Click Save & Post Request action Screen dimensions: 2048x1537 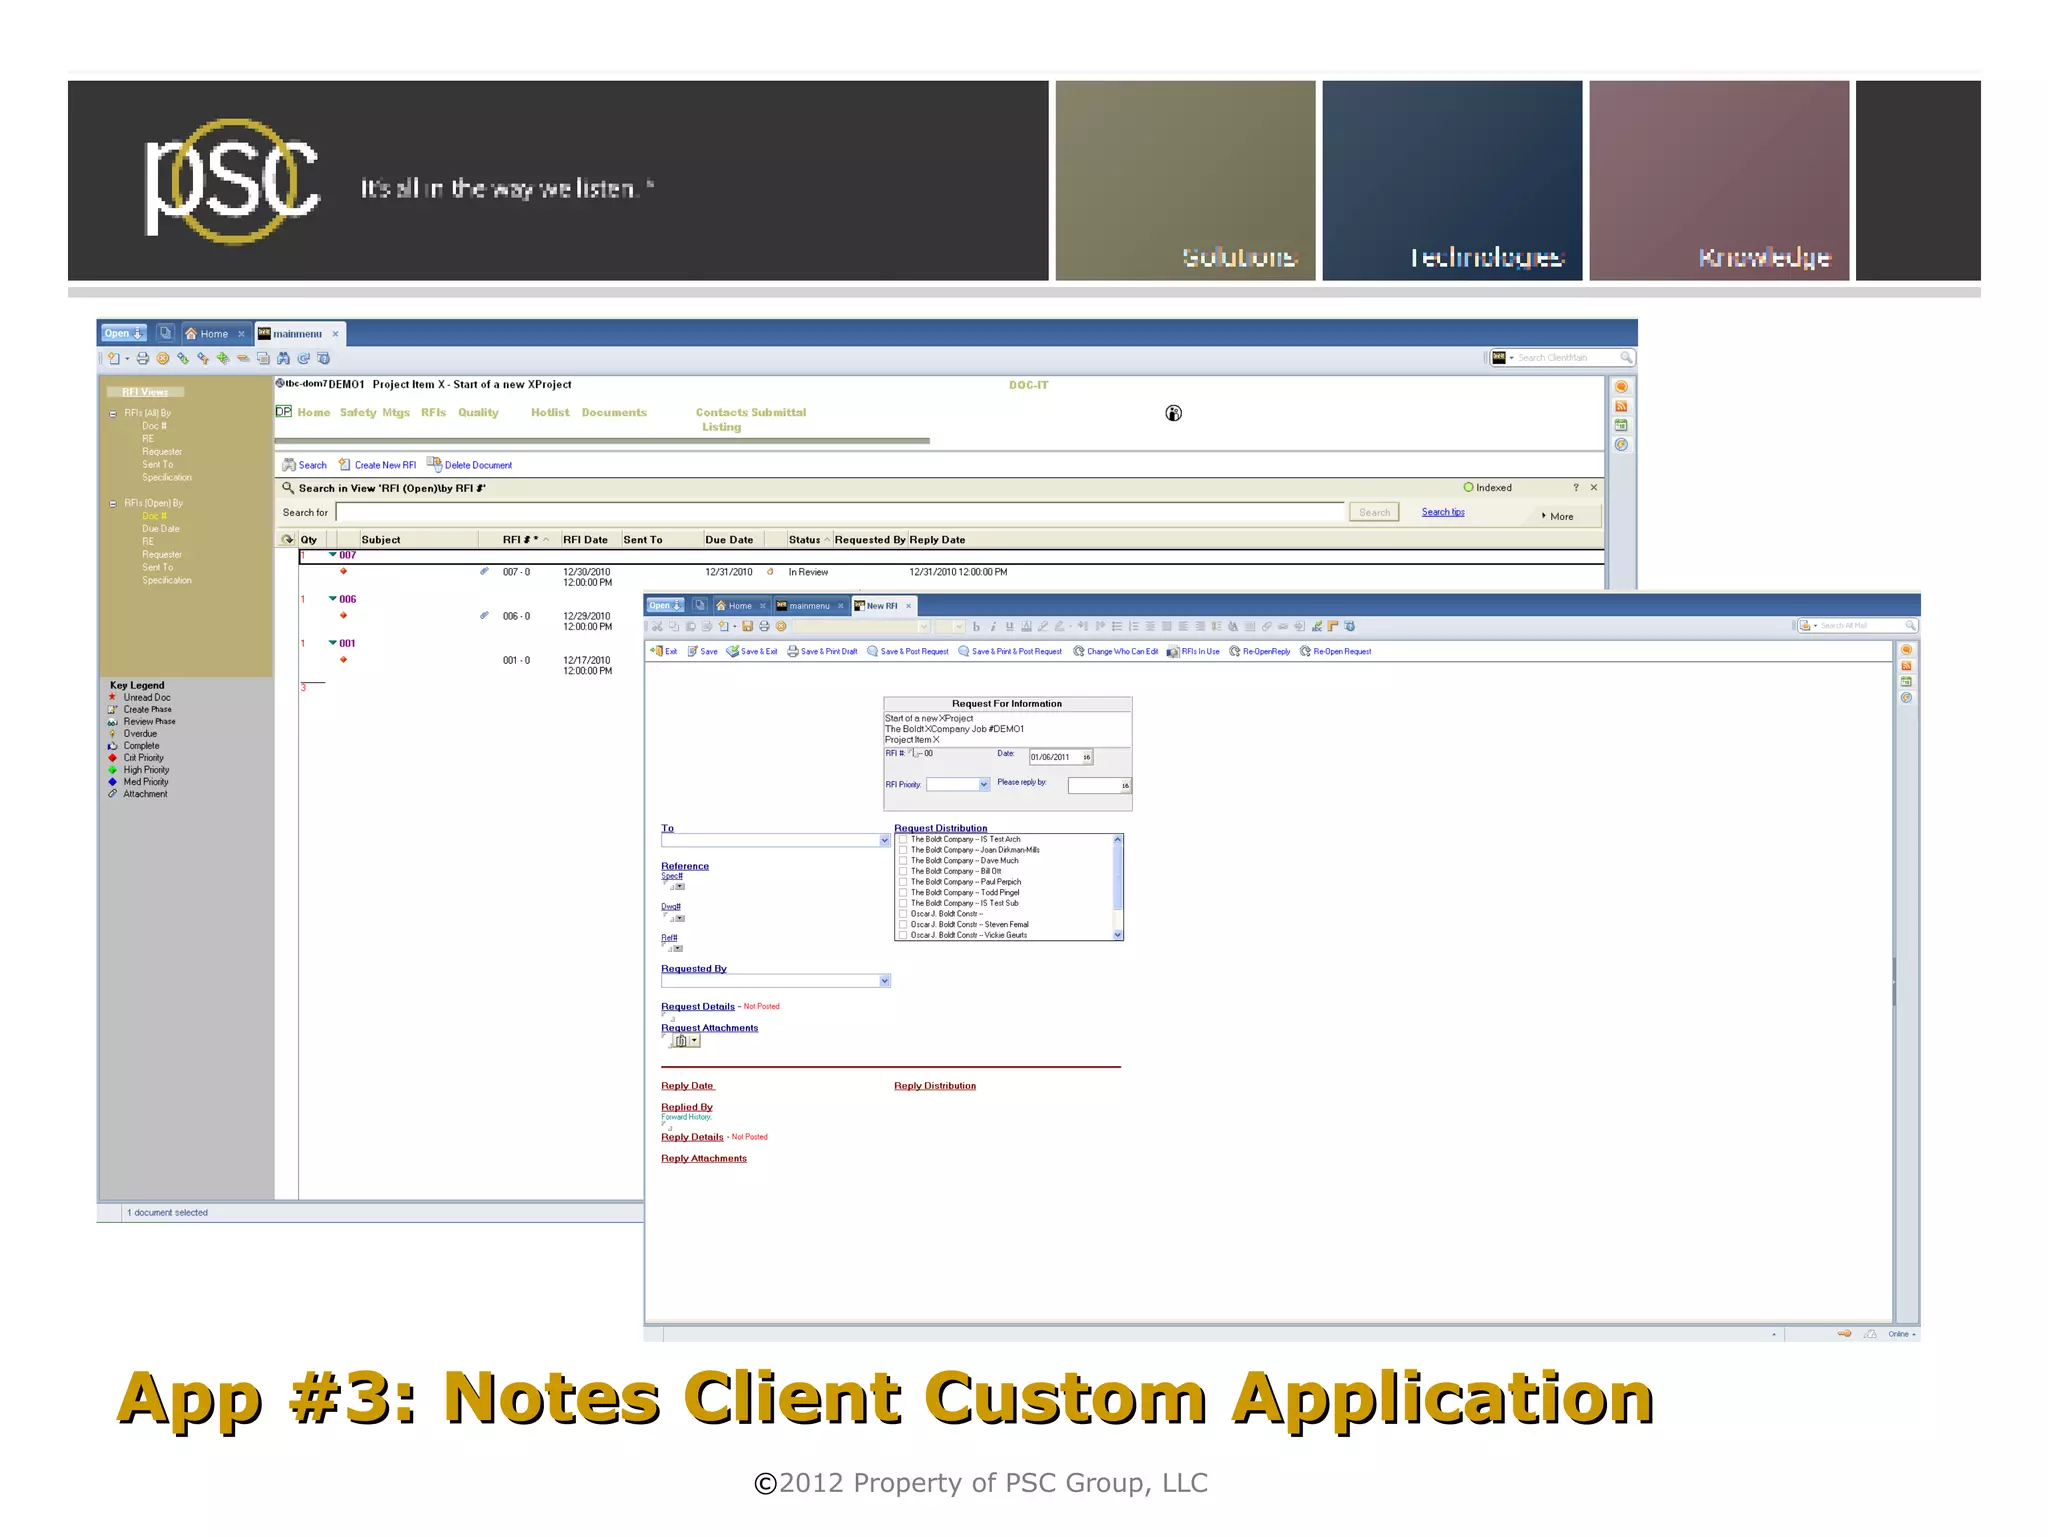pyautogui.click(x=907, y=651)
